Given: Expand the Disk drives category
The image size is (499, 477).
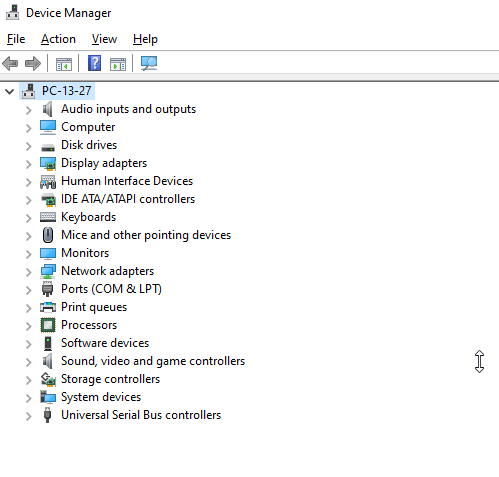Looking at the screenshot, I should (x=29, y=146).
